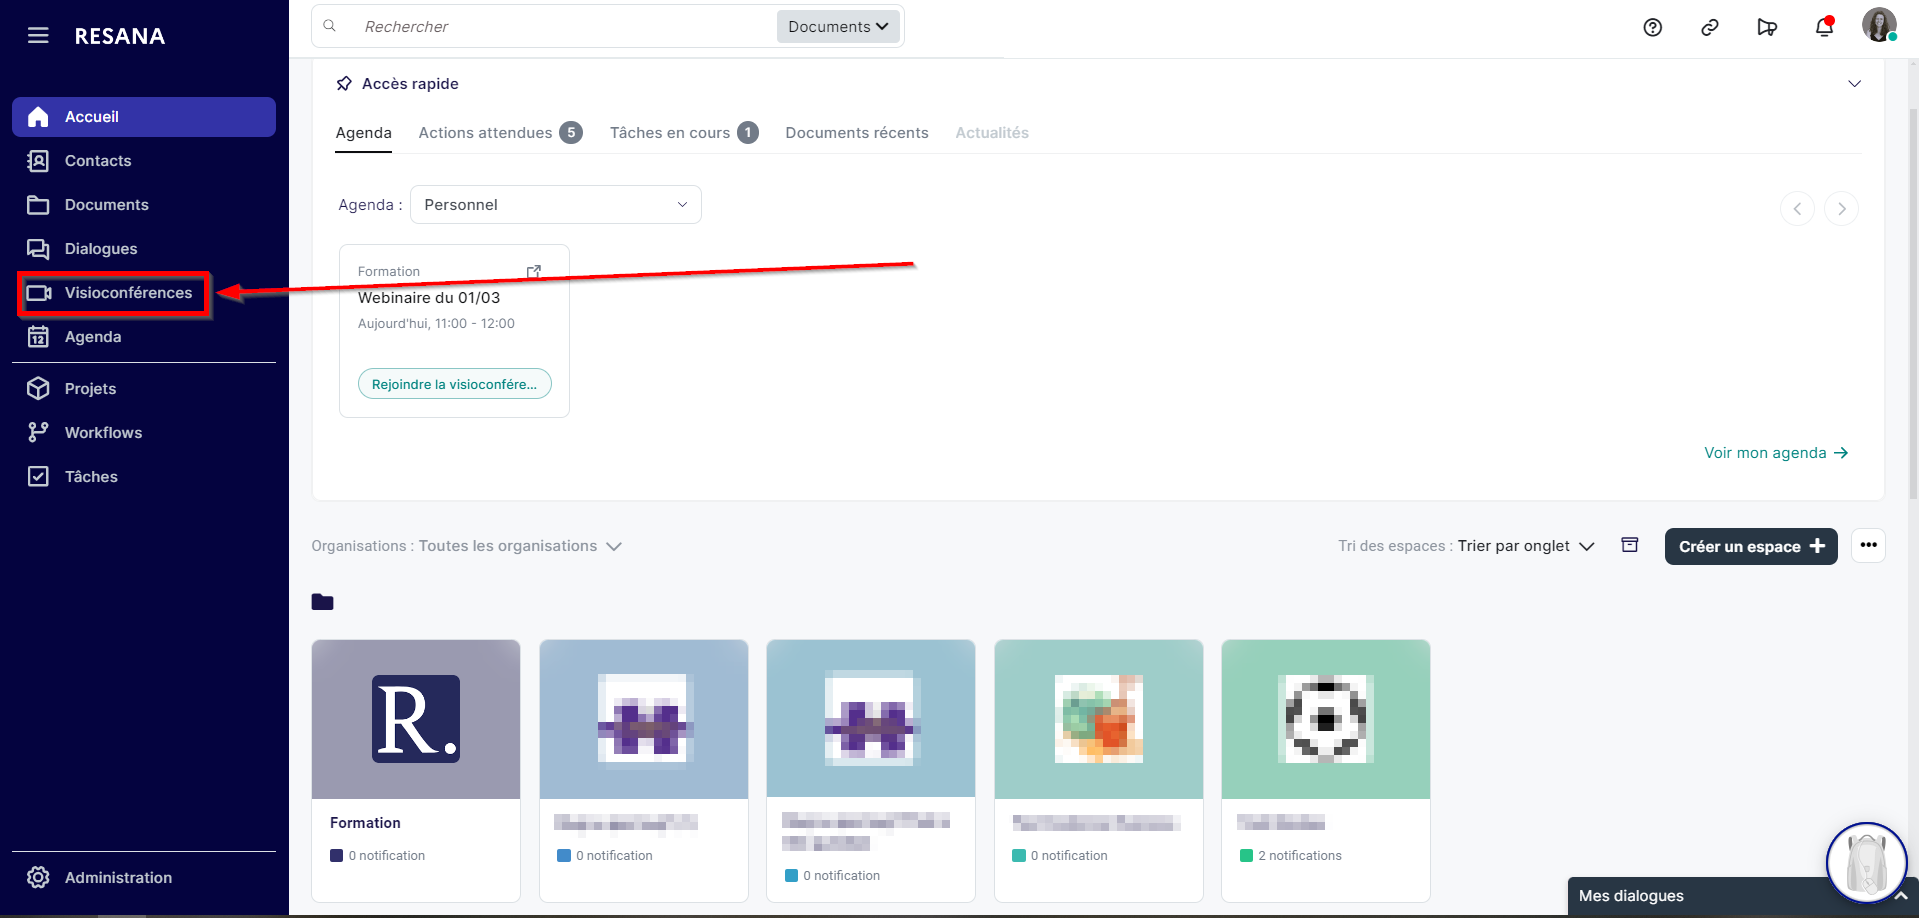This screenshot has width=1919, height=918.
Task: Open Webinaire event external link icon
Action: (x=534, y=272)
